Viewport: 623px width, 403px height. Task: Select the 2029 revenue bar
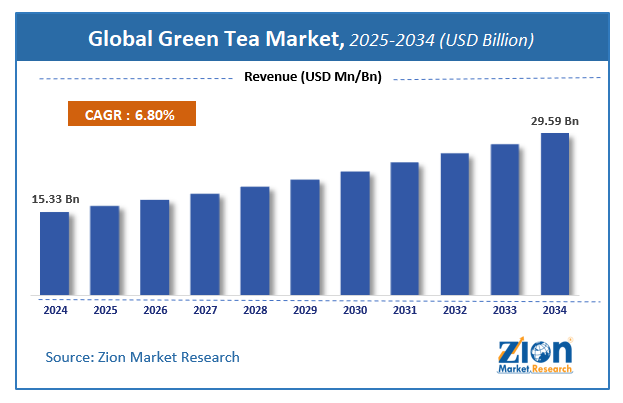click(x=305, y=237)
